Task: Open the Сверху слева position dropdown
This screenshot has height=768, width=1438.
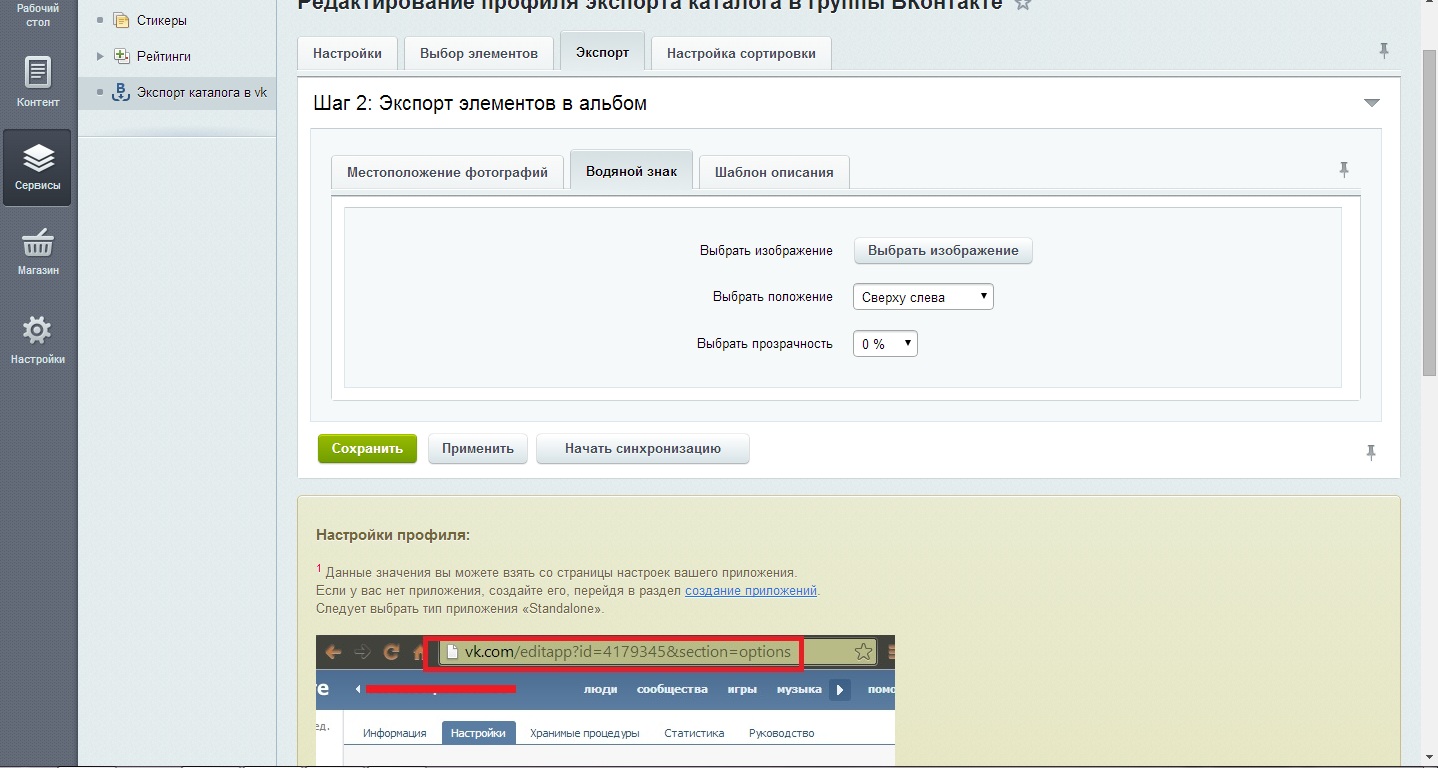Action: pos(921,296)
